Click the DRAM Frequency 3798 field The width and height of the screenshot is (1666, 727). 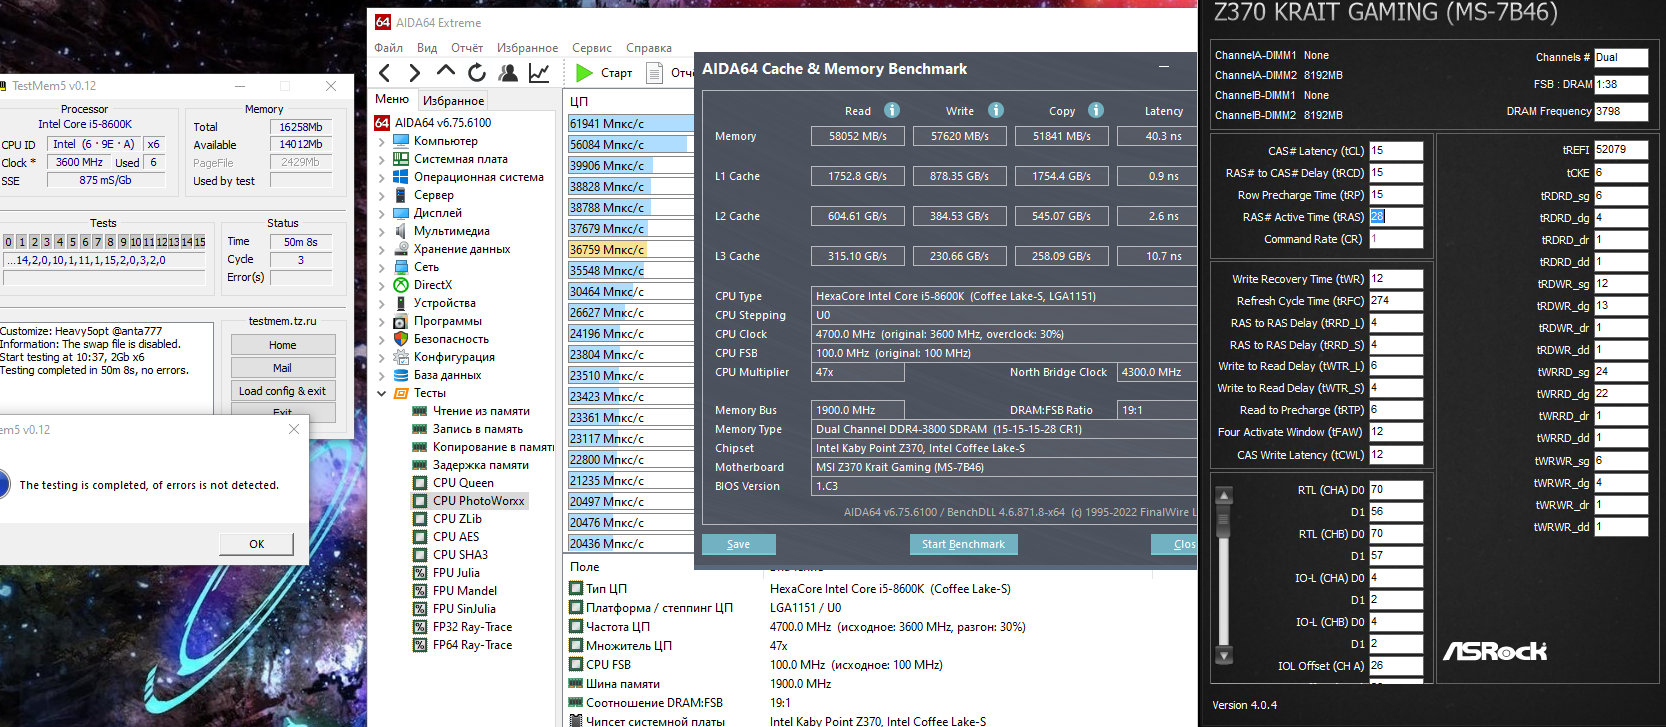[1621, 111]
